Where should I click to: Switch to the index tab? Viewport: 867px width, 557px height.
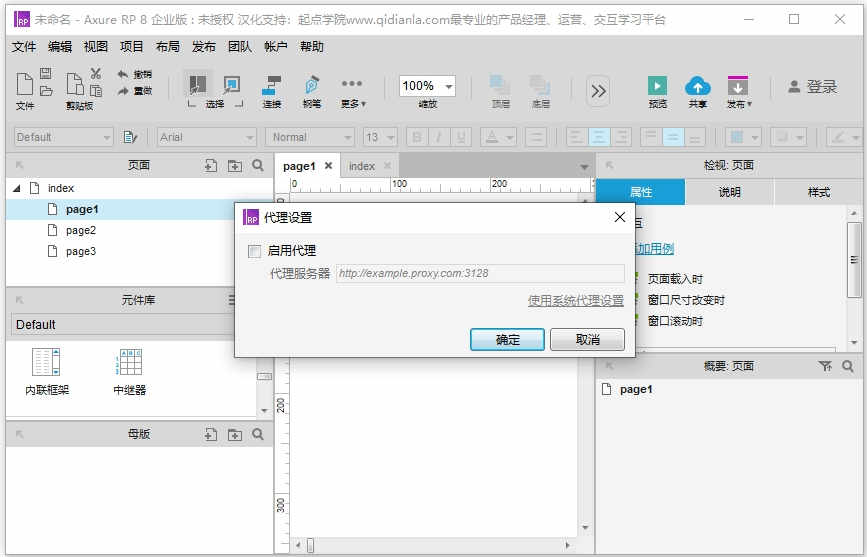click(x=362, y=166)
